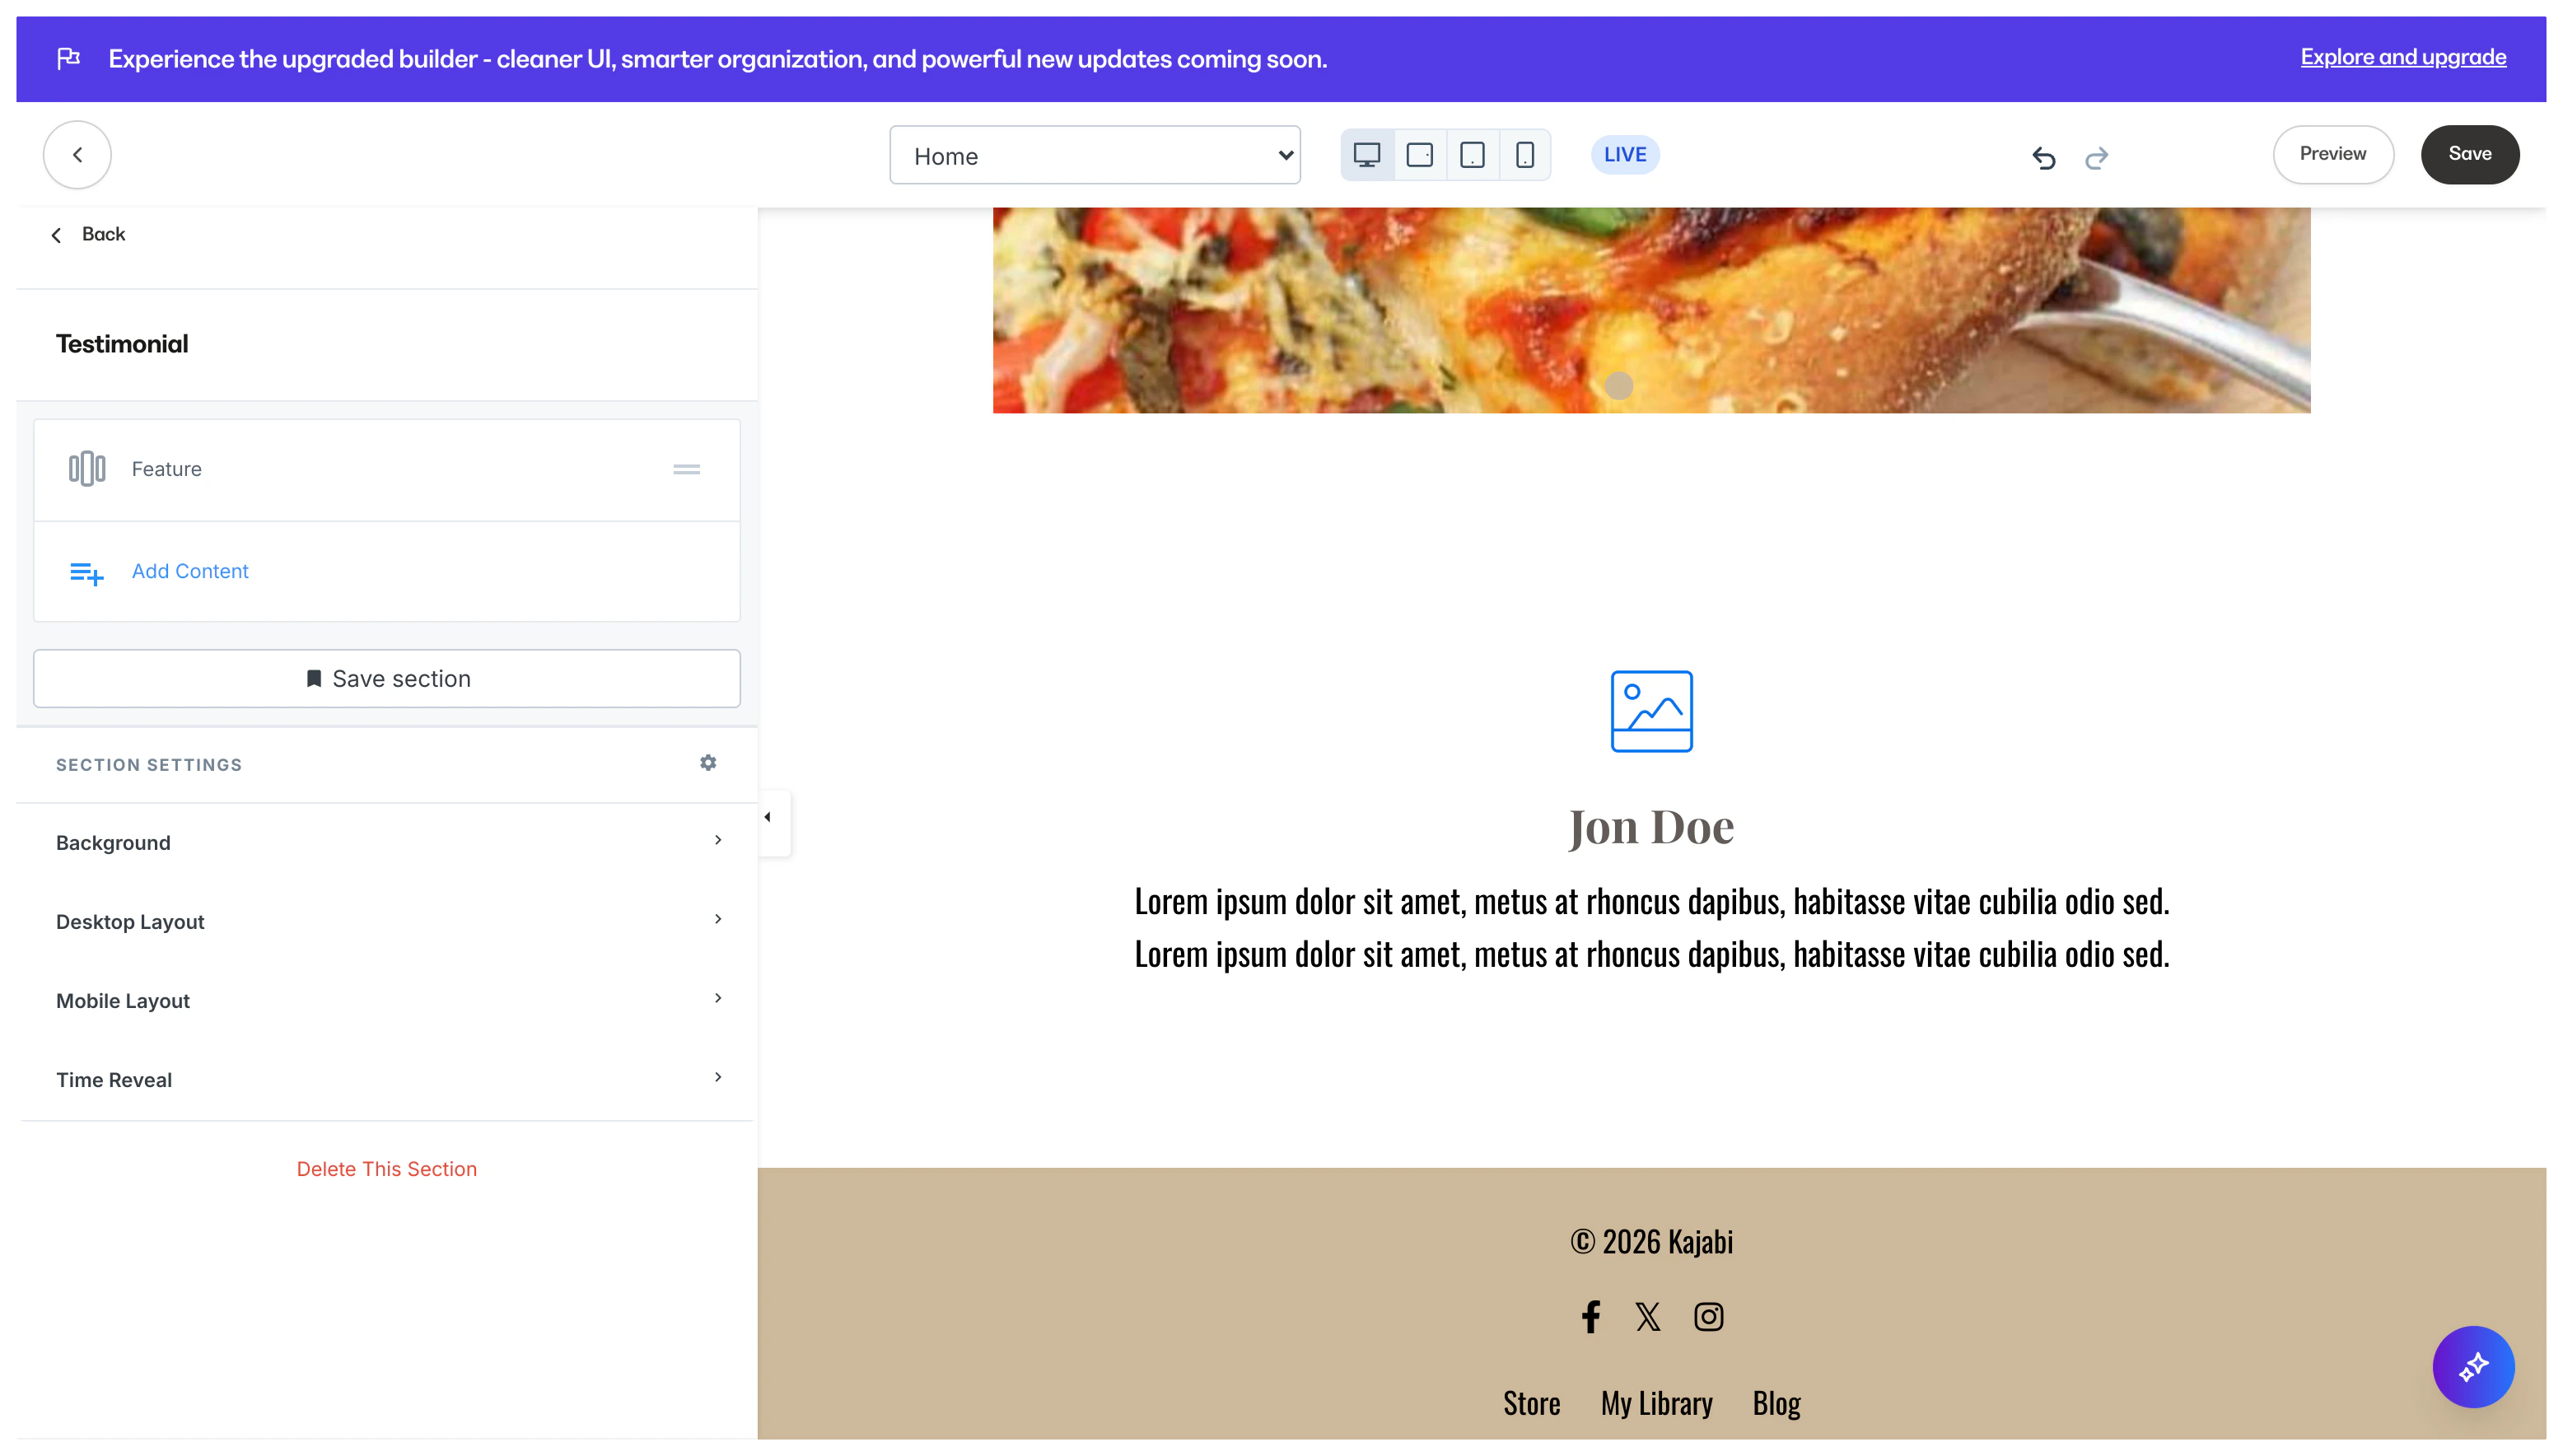Viewport: 2563px width, 1456px height.
Task: Collapse the sidebar panel arrow
Action: pyautogui.click(x=768, y=818)
